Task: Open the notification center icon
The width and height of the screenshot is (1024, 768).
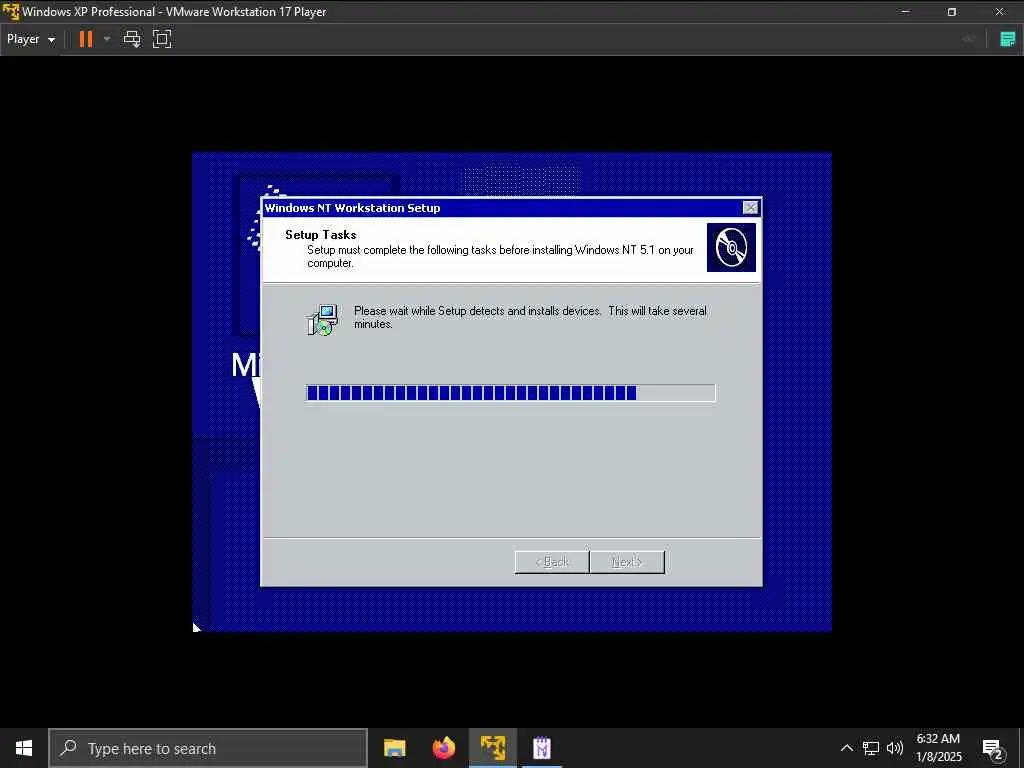Action: pyautogui.click(x=993, y=749)
